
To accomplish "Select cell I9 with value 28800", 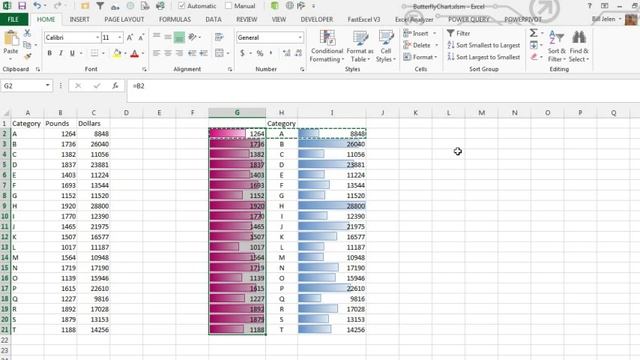I will (332, 206).
